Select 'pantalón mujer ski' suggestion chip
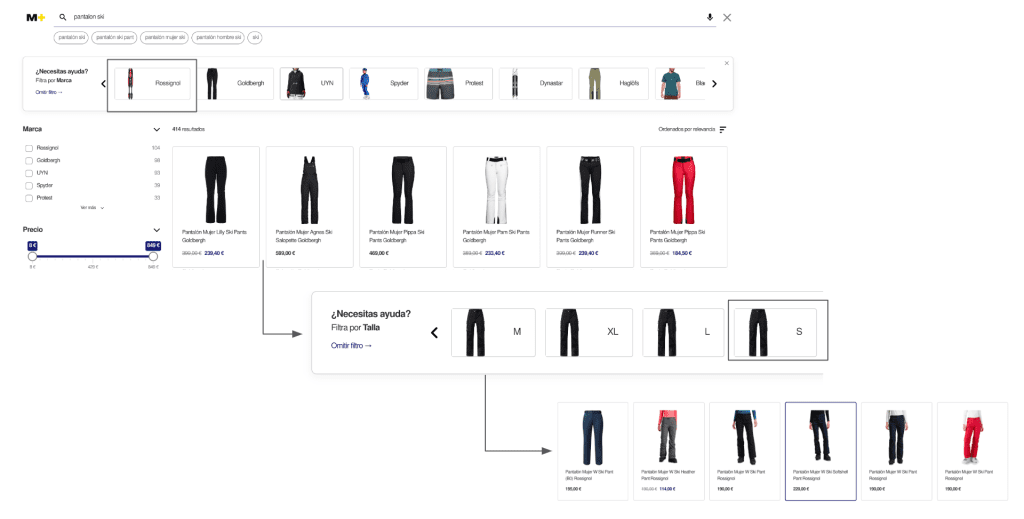This screenshot has width=1024, height=519. pos(165,37)
